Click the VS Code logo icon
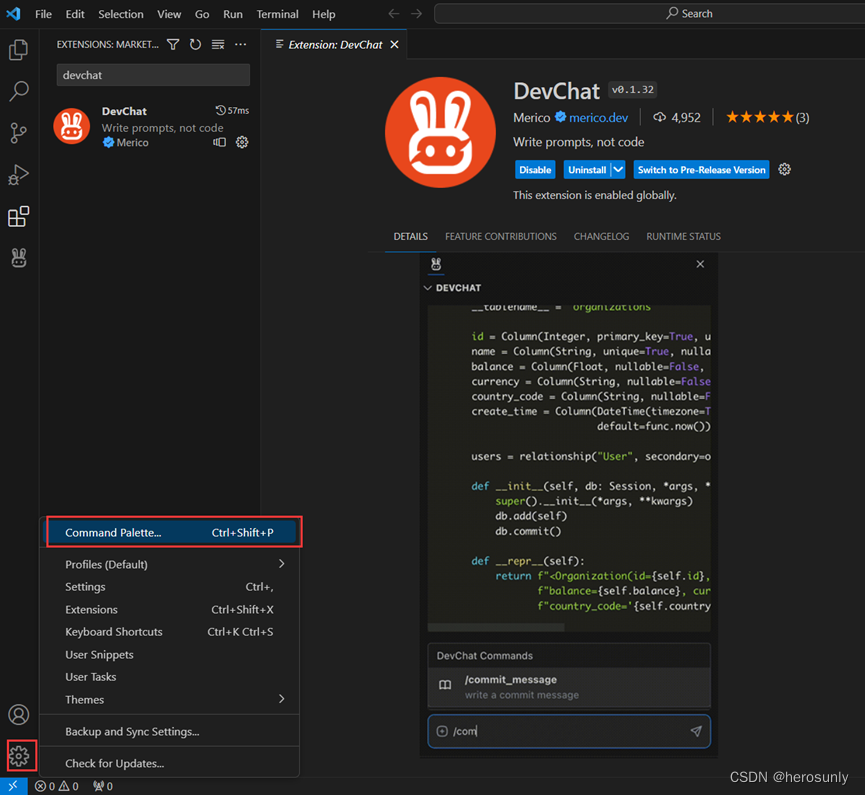 (13, 14)
